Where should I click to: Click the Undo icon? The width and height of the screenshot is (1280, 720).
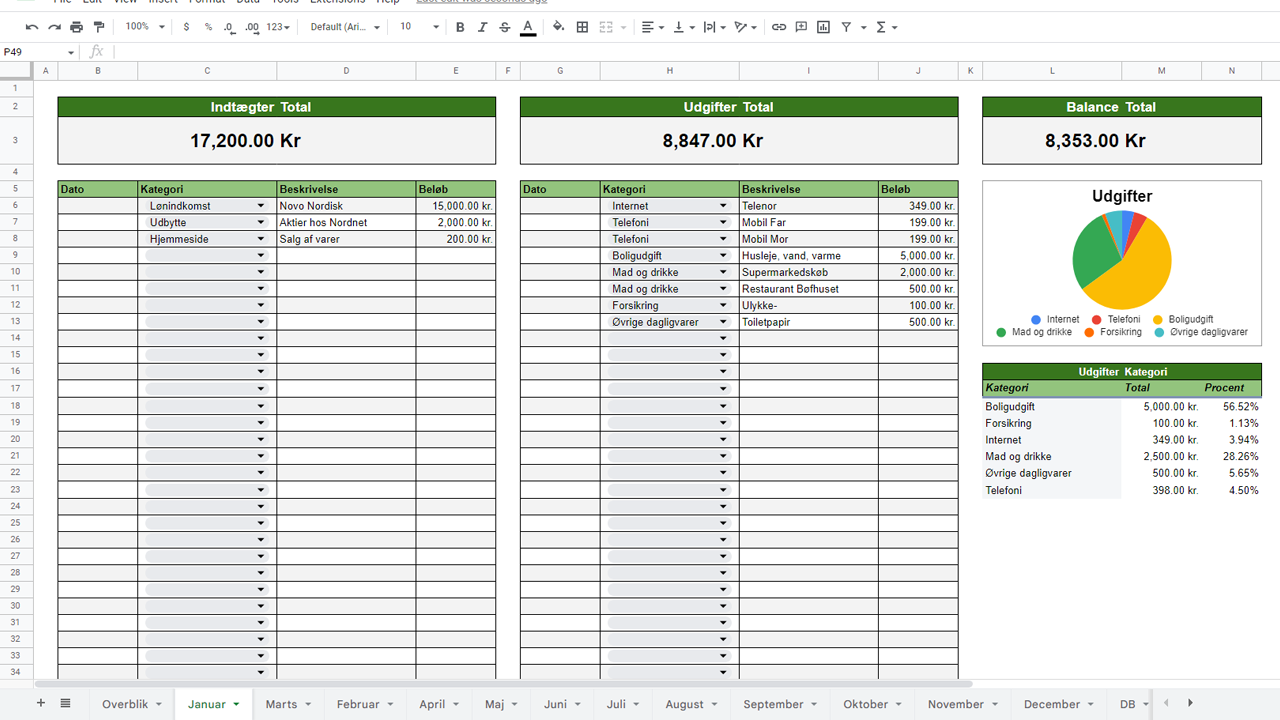(33, 27)
